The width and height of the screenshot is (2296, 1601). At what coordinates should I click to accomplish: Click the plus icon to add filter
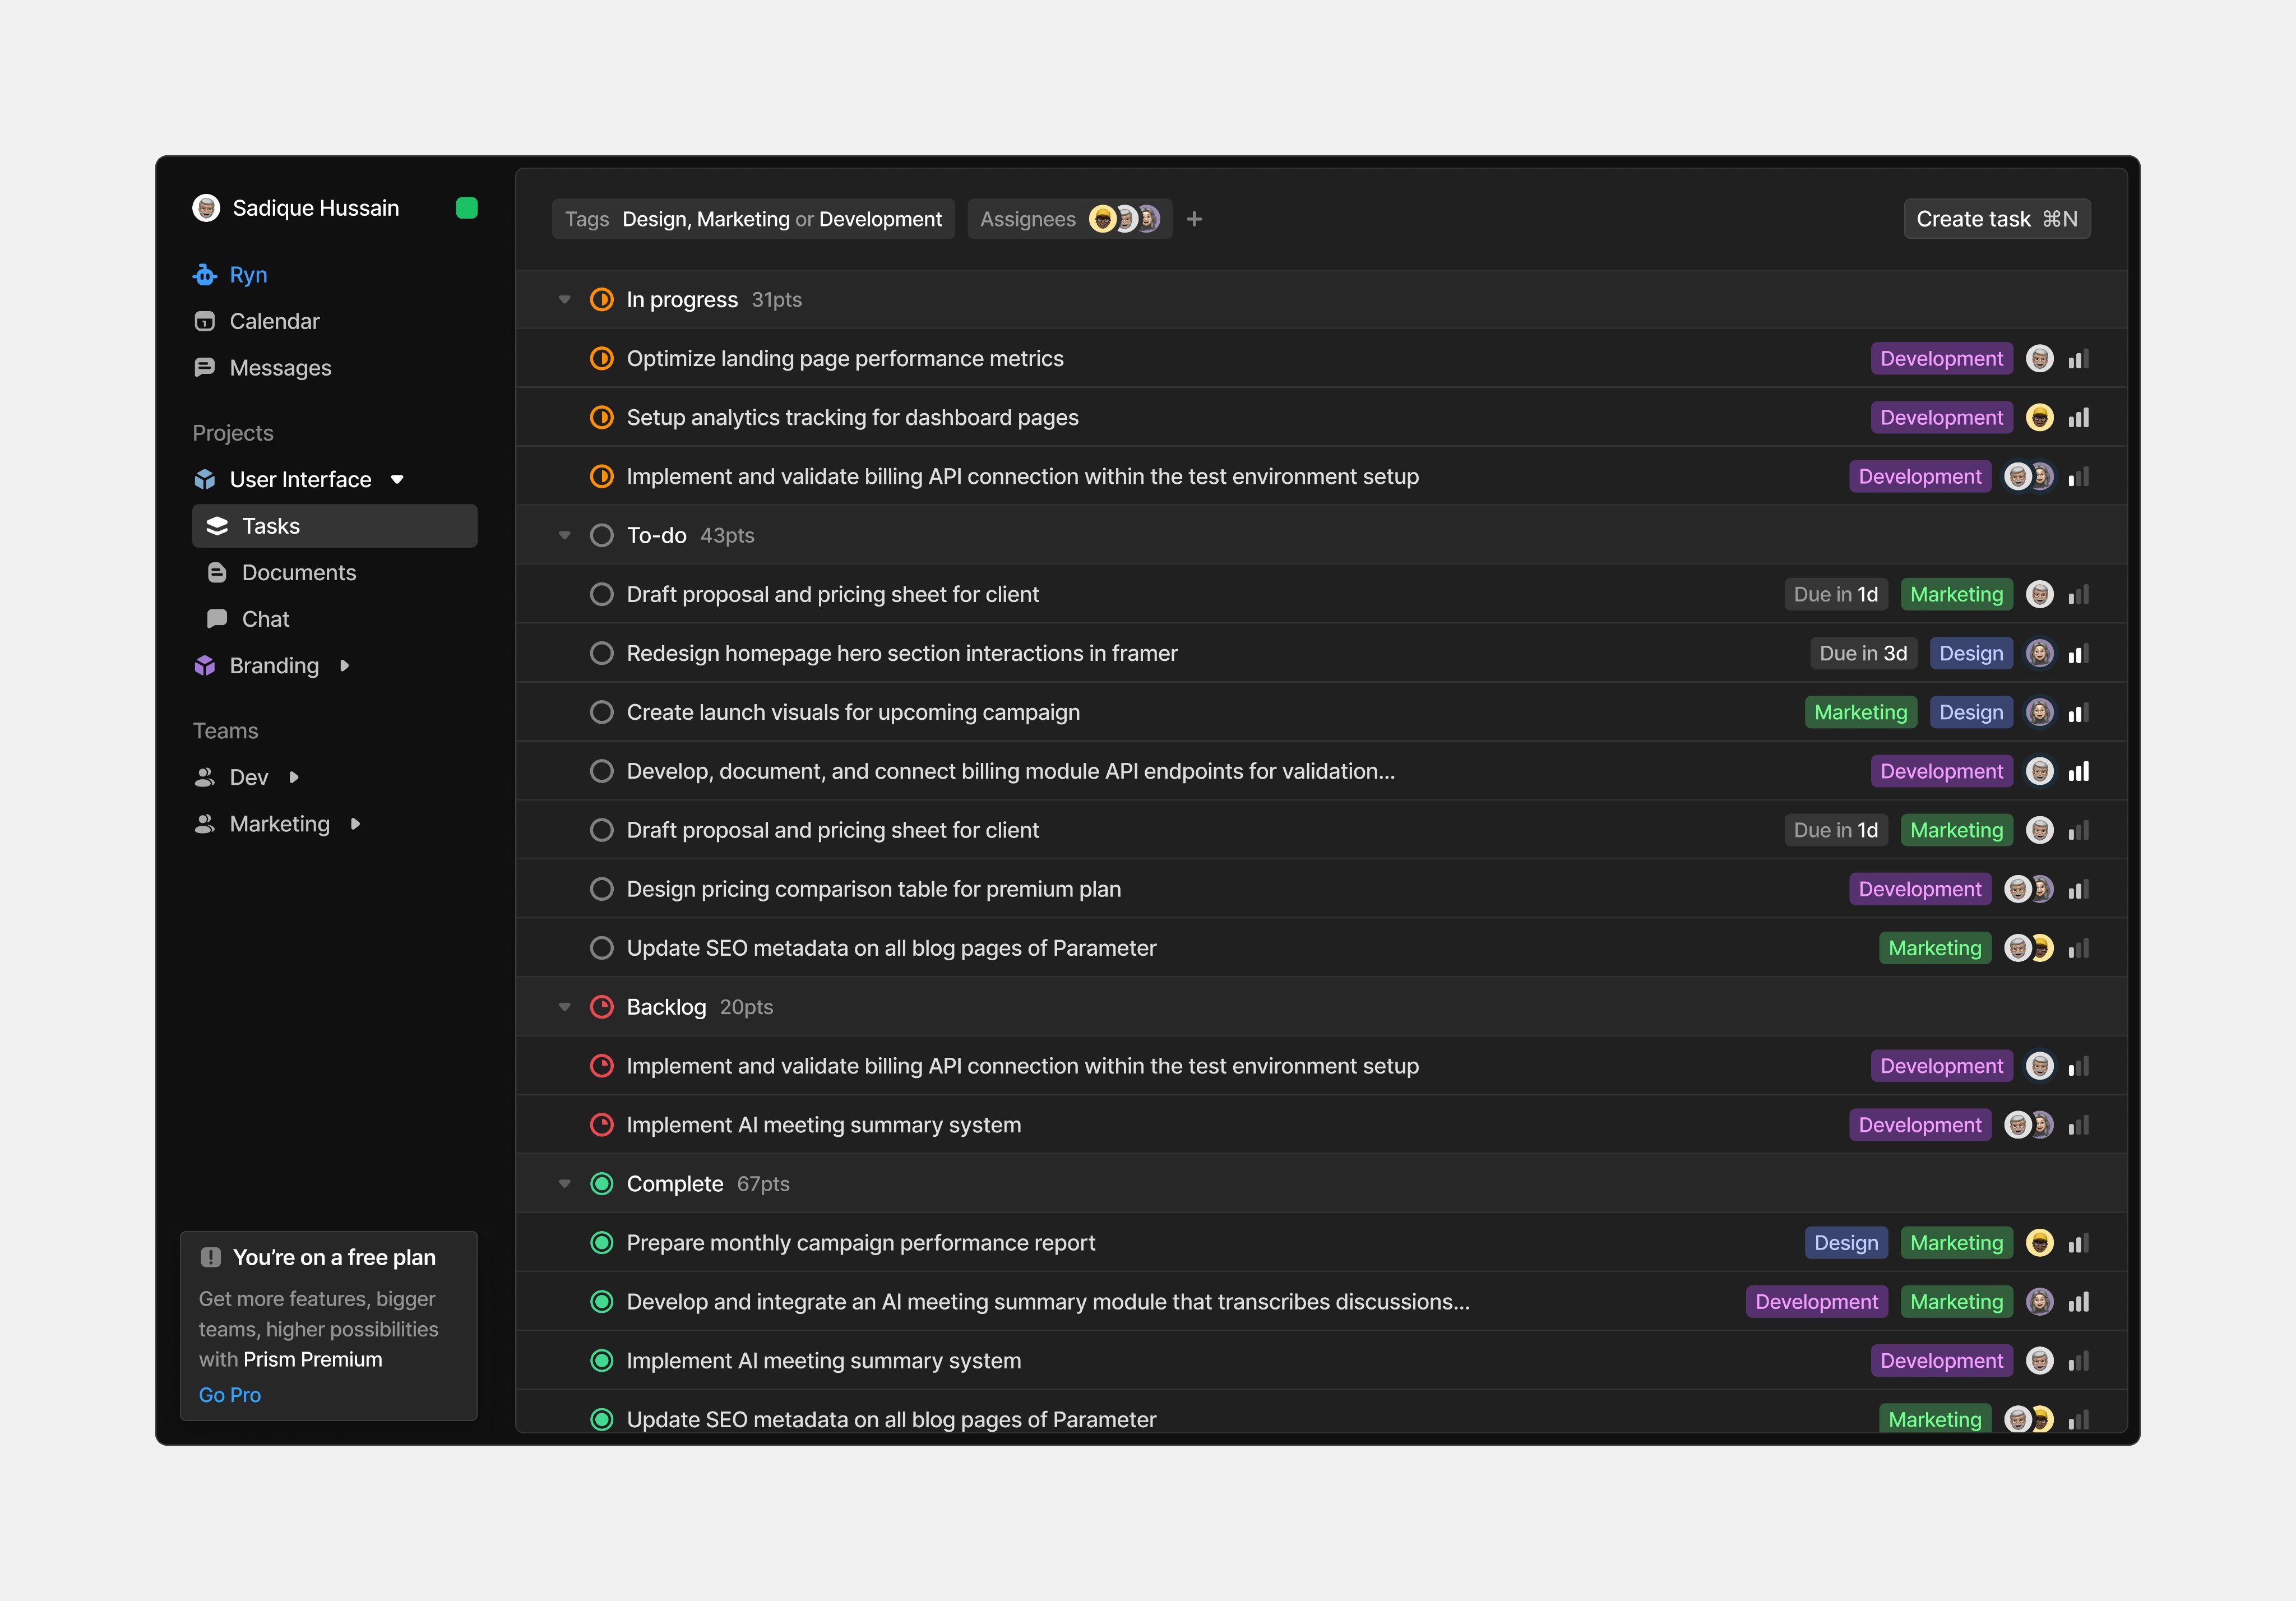coord(1194,219)
